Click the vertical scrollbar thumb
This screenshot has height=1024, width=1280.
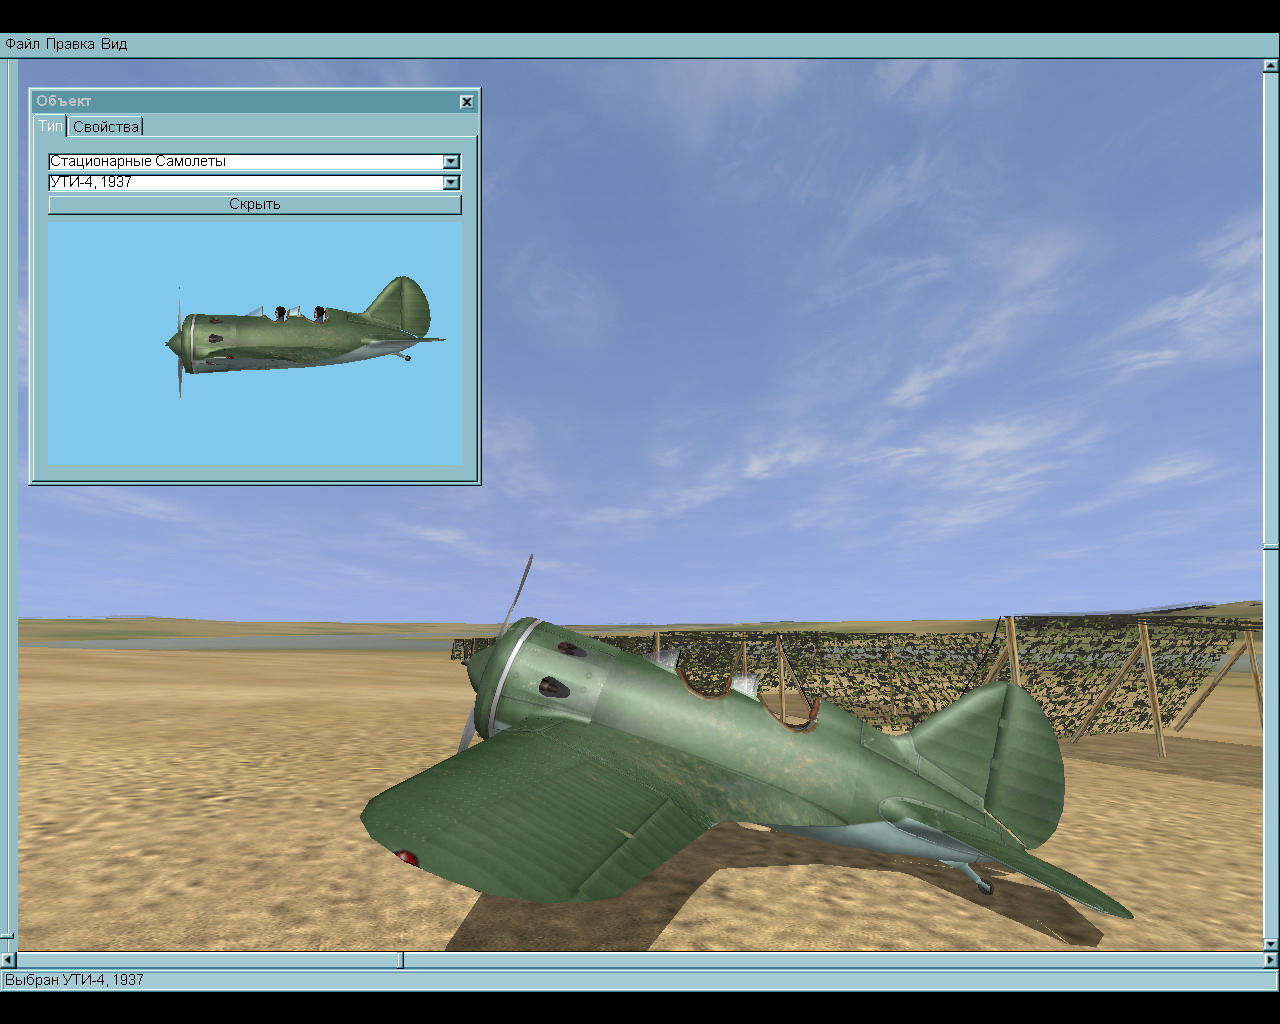pyautogui.click(x=1271, y=547)
